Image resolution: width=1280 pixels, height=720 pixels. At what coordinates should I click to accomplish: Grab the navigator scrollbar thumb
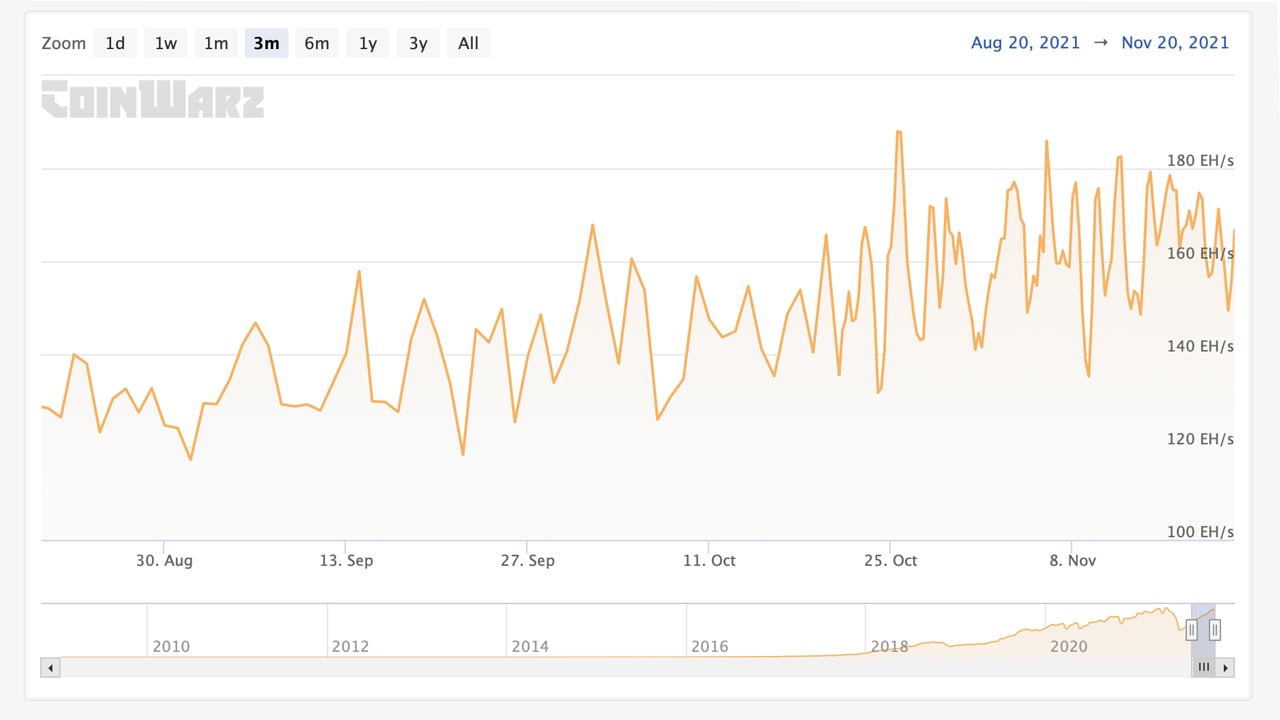(1204, 667)
